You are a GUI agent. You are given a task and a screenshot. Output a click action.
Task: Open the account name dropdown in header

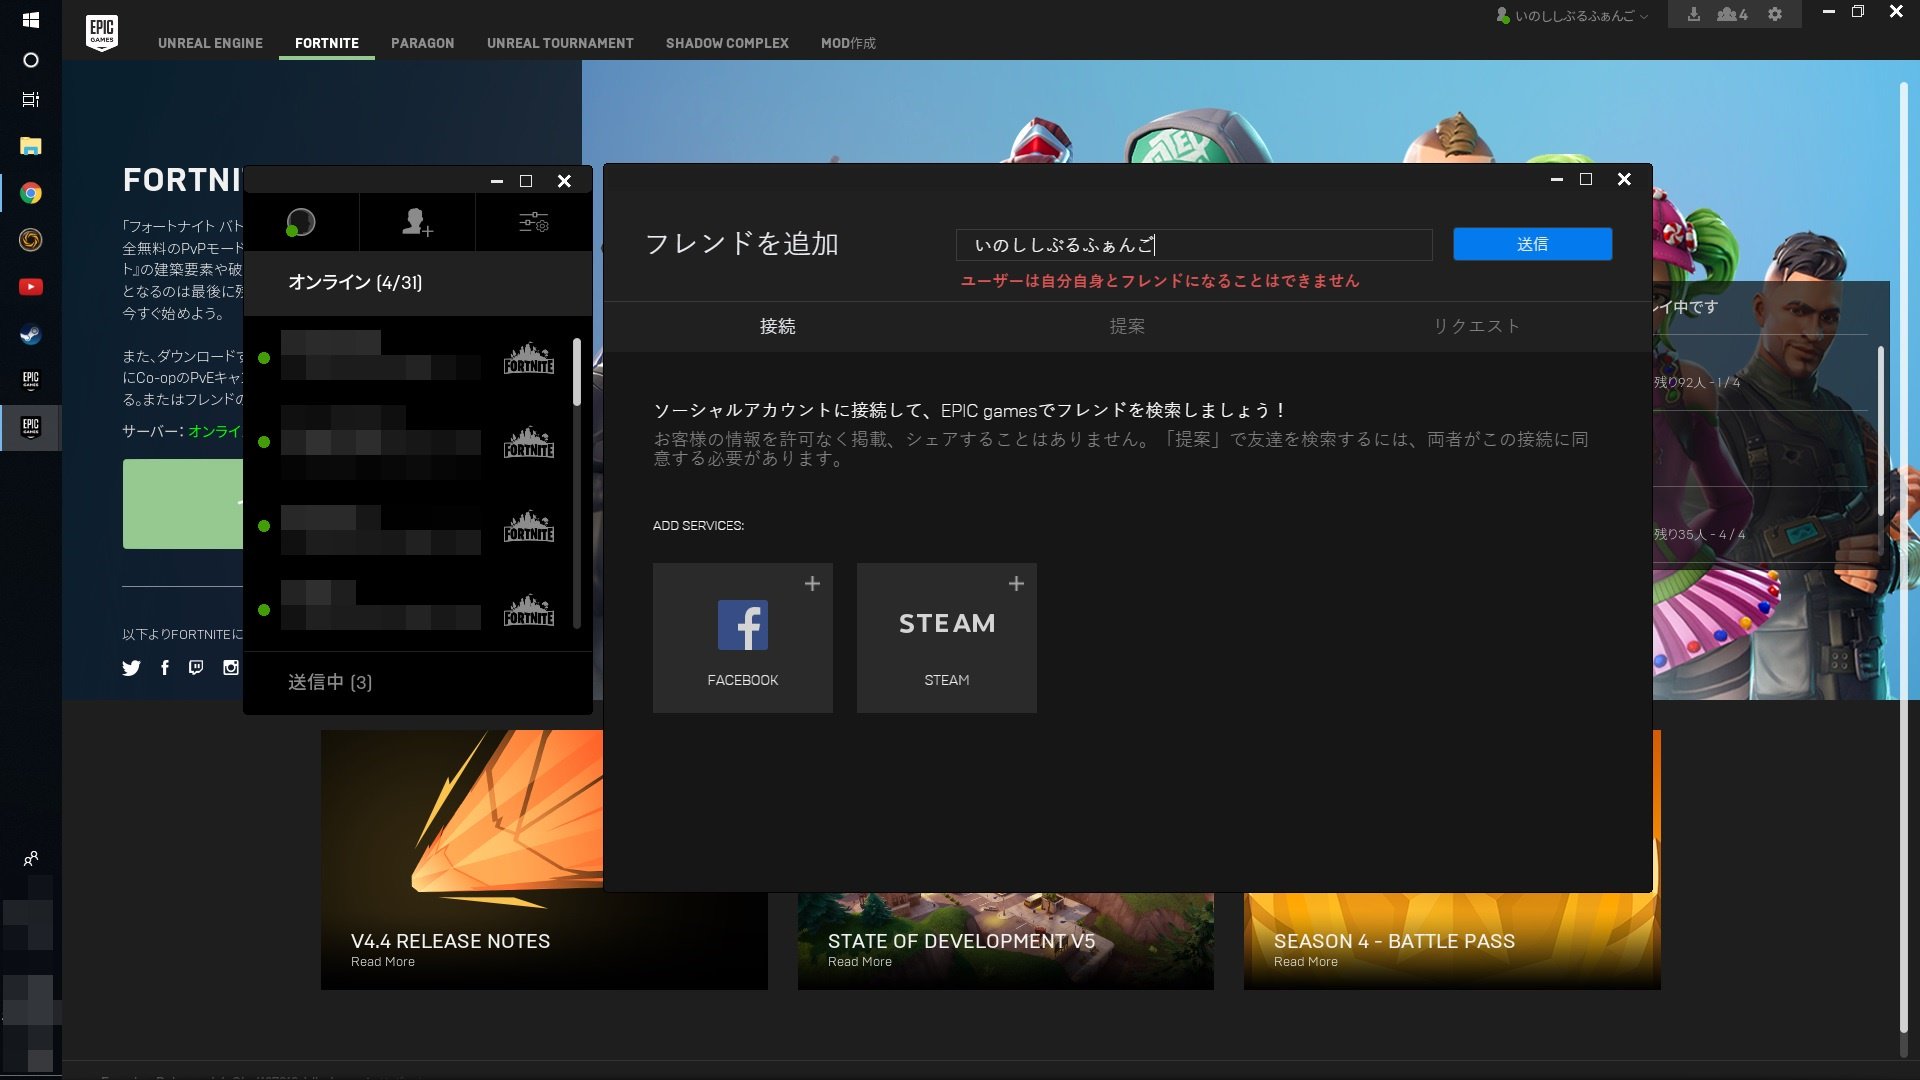(1572, 16)
